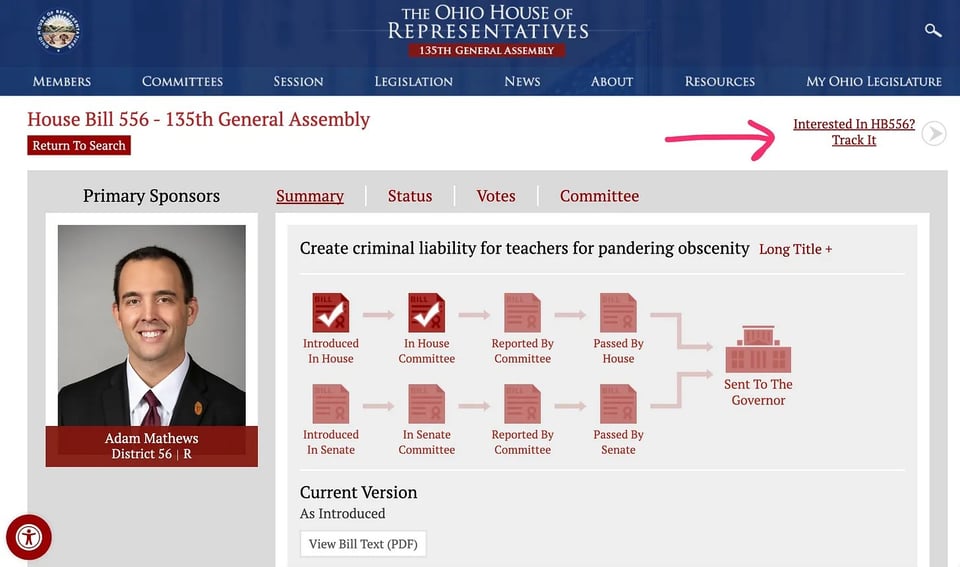Click the Introduced In Senate bill icon
960x567 pixels.
(x=331, y=404)
